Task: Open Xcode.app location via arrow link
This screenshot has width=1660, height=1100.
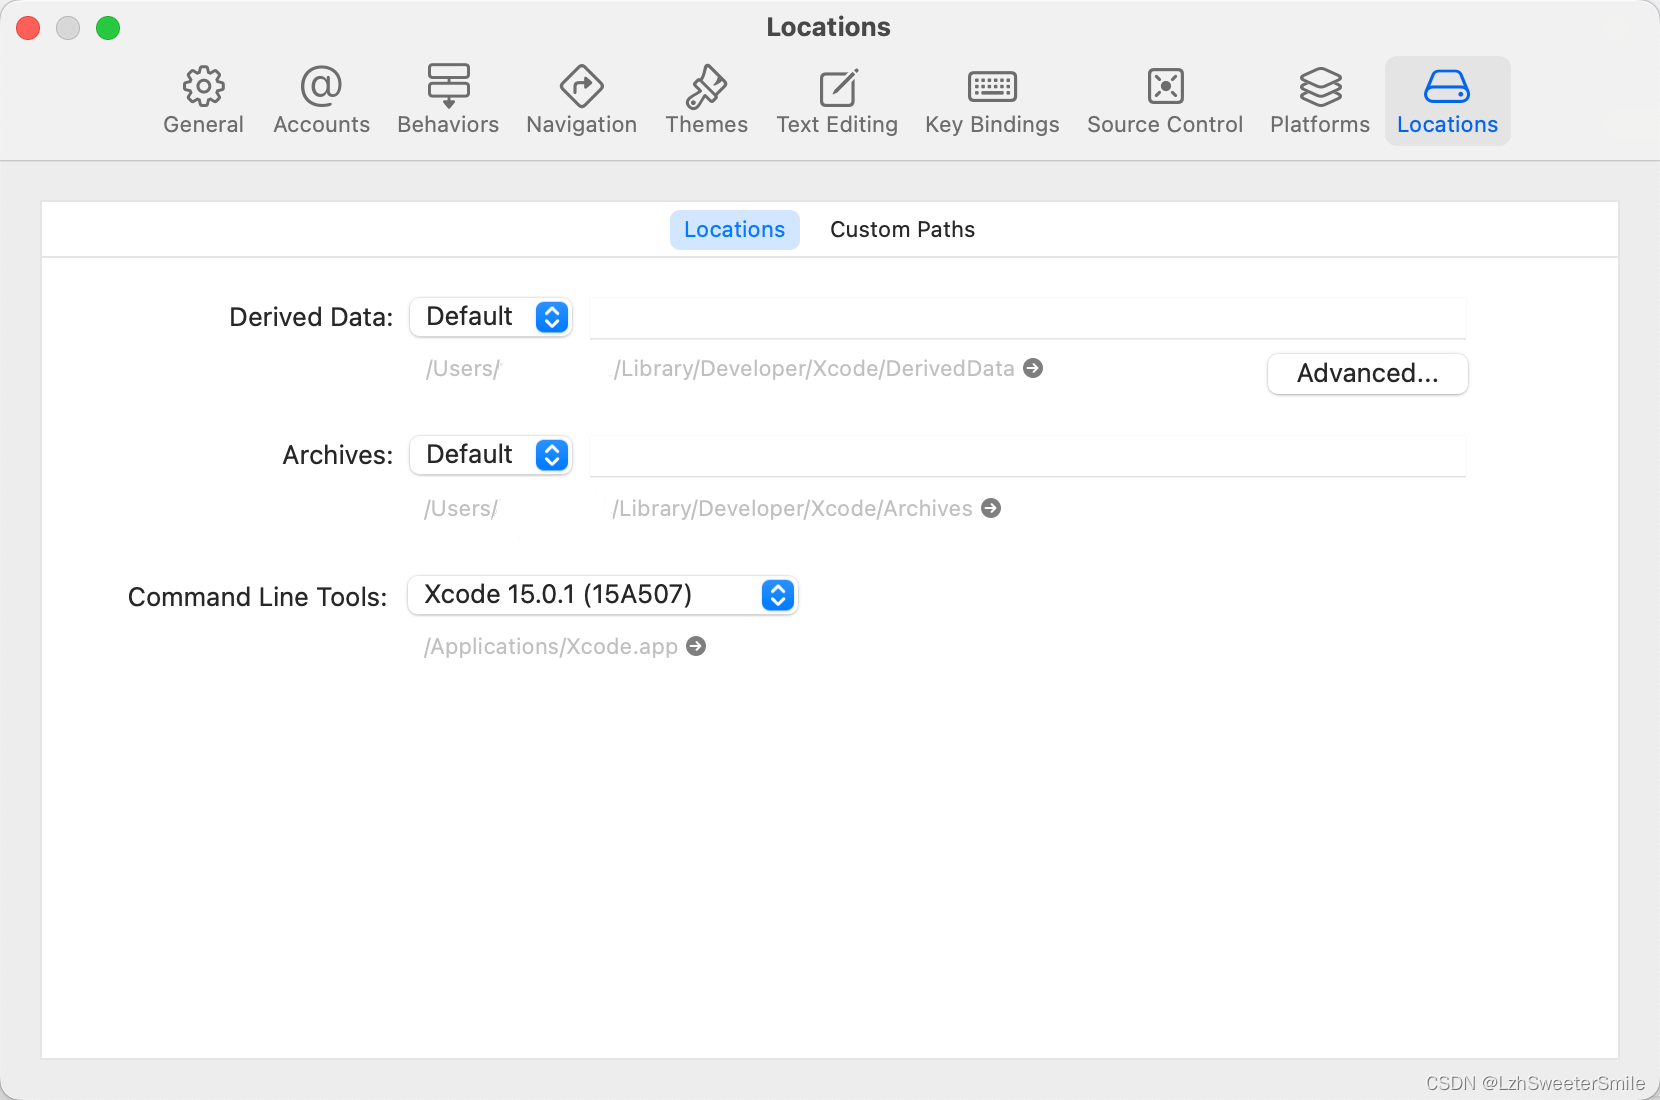Action: click(x=696, y=646)
